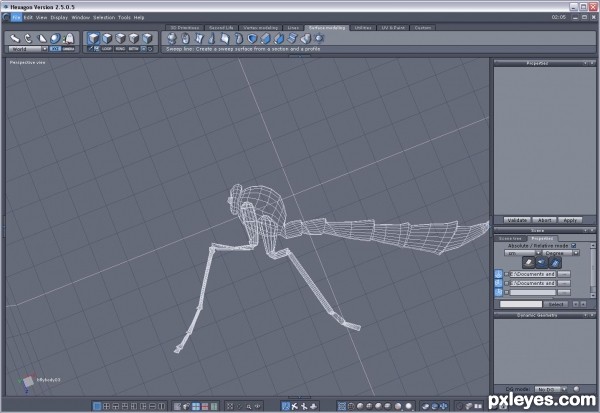Choose the hook-shaped surface modeling tool icon
The width and height of the screenshot is (600, 413).
pyautogui.click(x=239, y=38)
